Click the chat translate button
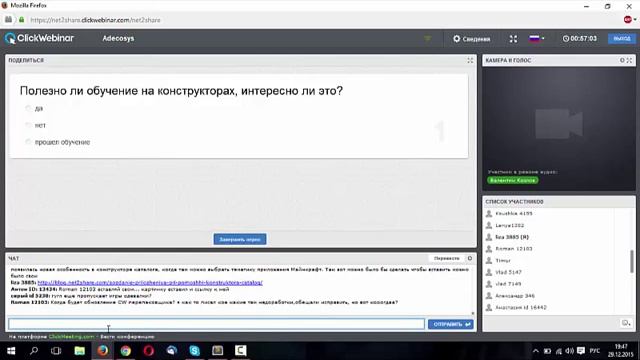This screenshot has width=640, height=360. [446, 258]
